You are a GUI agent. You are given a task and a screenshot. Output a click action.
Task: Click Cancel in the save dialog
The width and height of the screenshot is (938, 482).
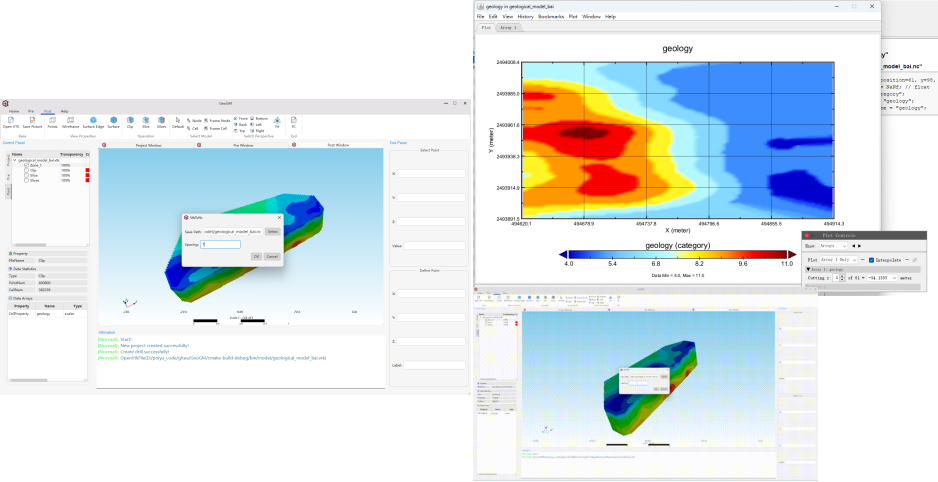click(271, 256)
